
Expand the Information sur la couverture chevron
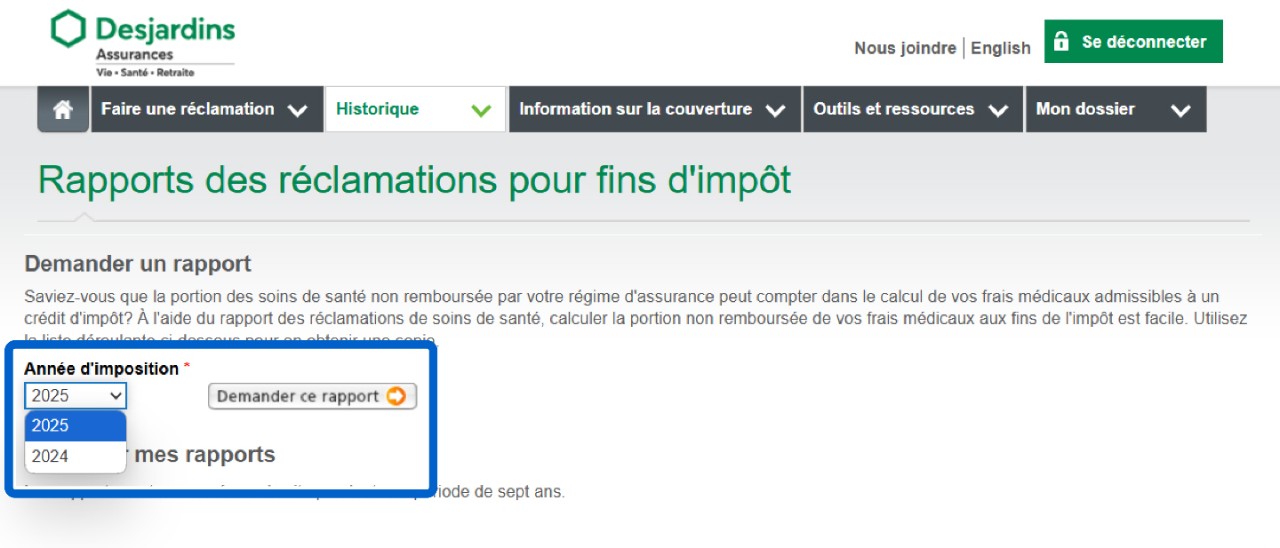[x=775, y=111]
